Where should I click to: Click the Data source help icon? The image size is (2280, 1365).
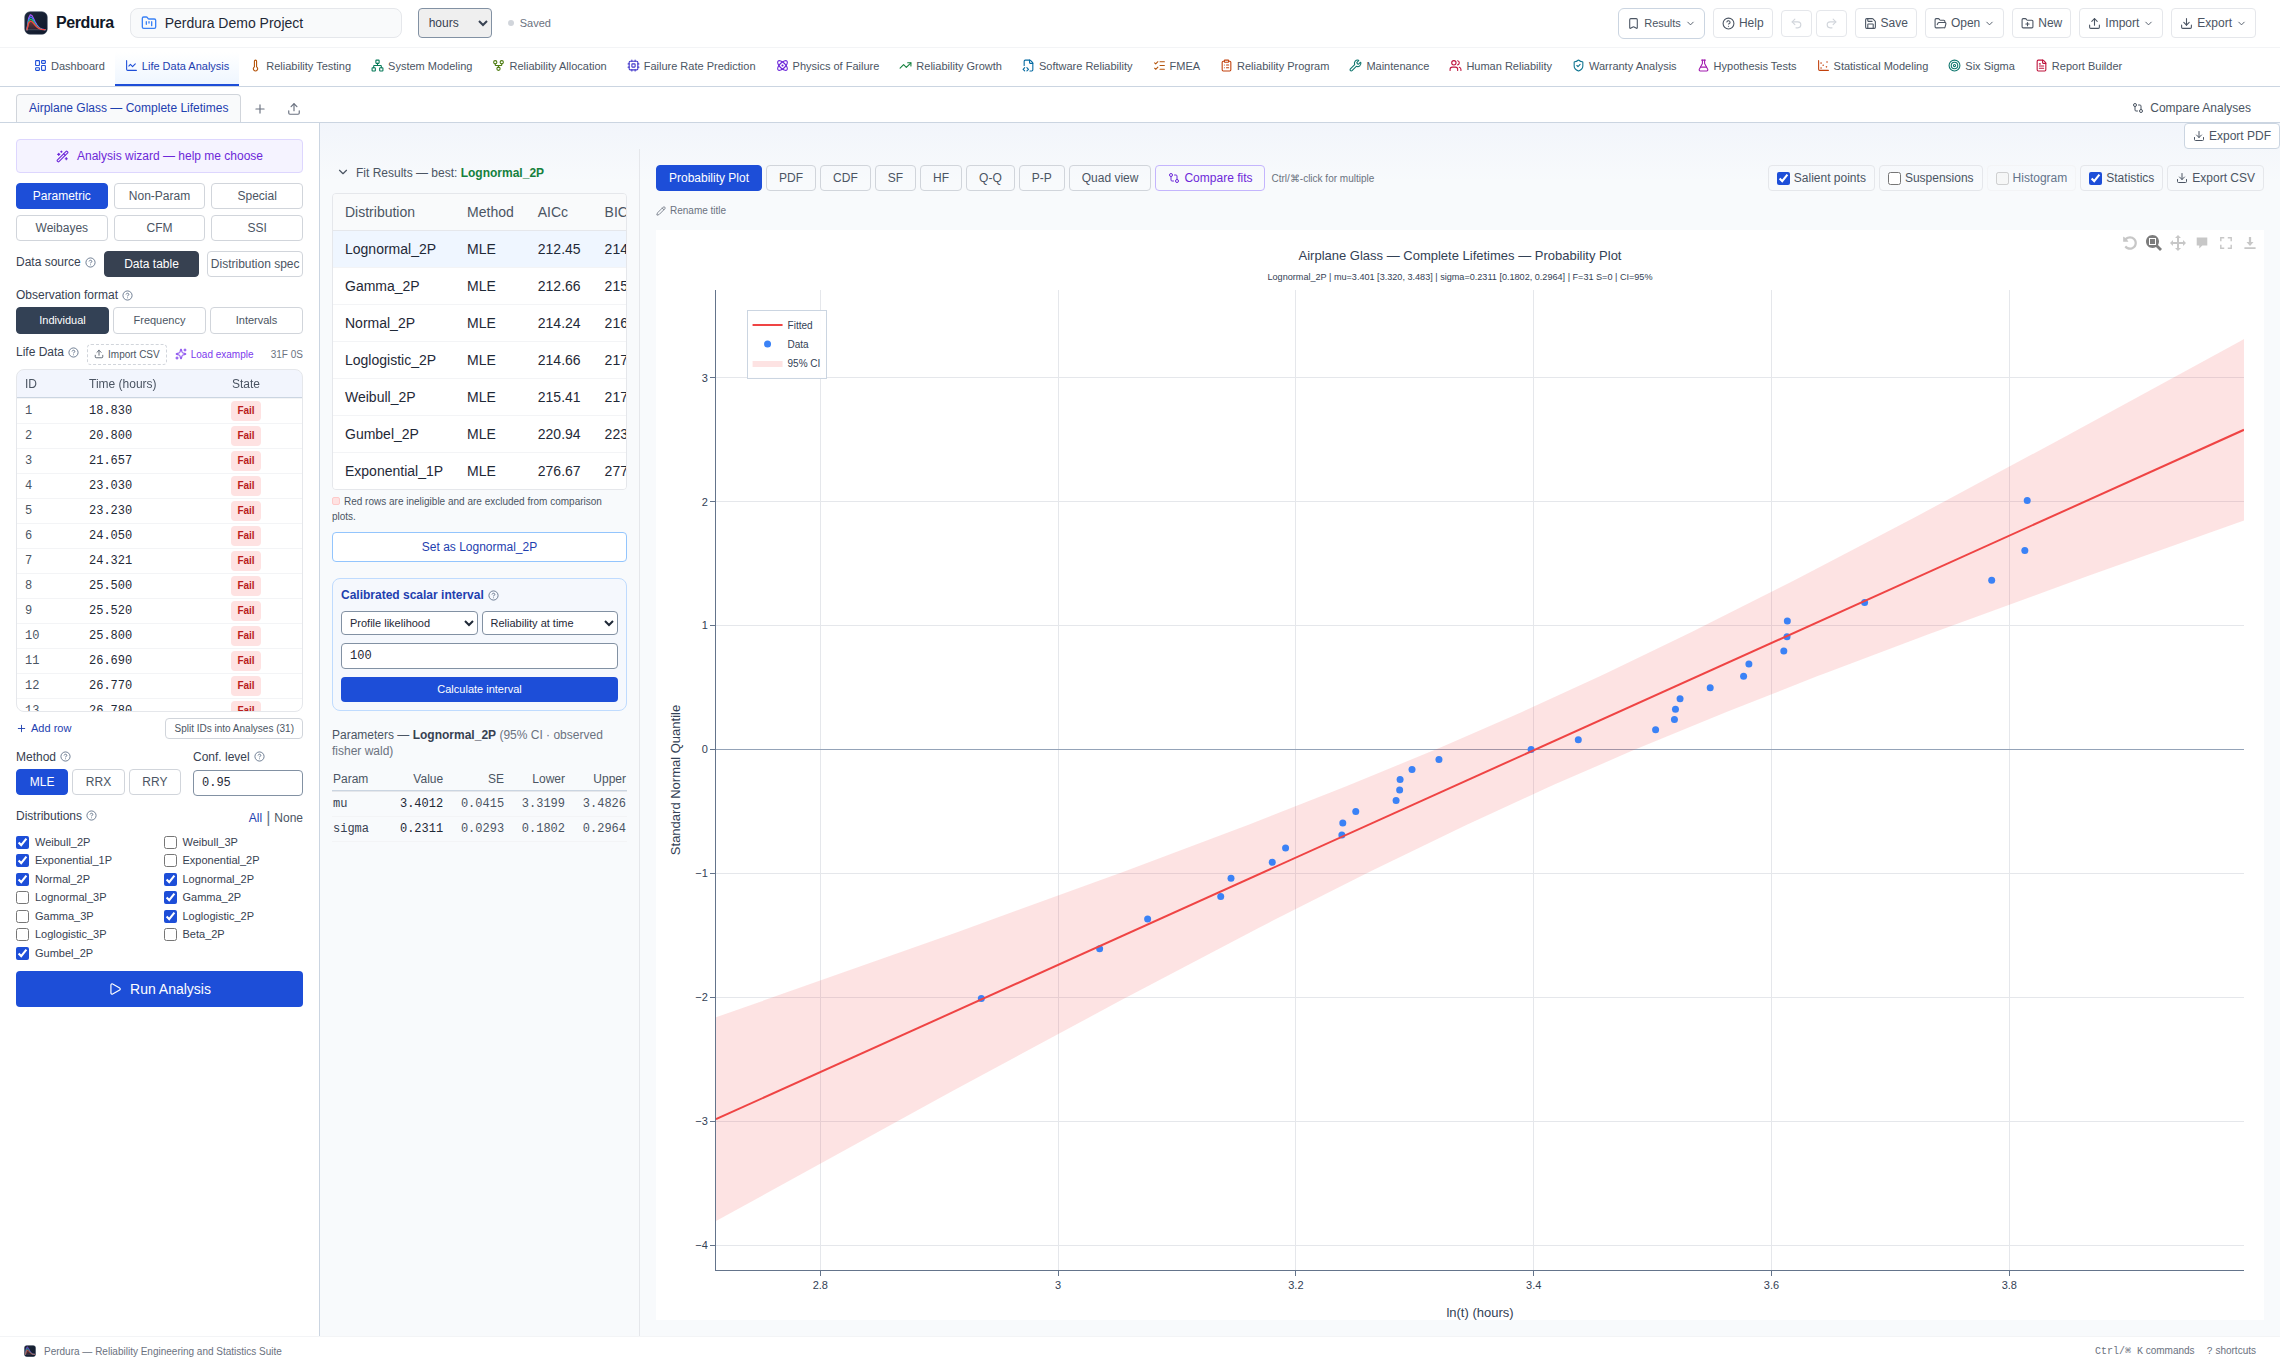coord(91,263)
